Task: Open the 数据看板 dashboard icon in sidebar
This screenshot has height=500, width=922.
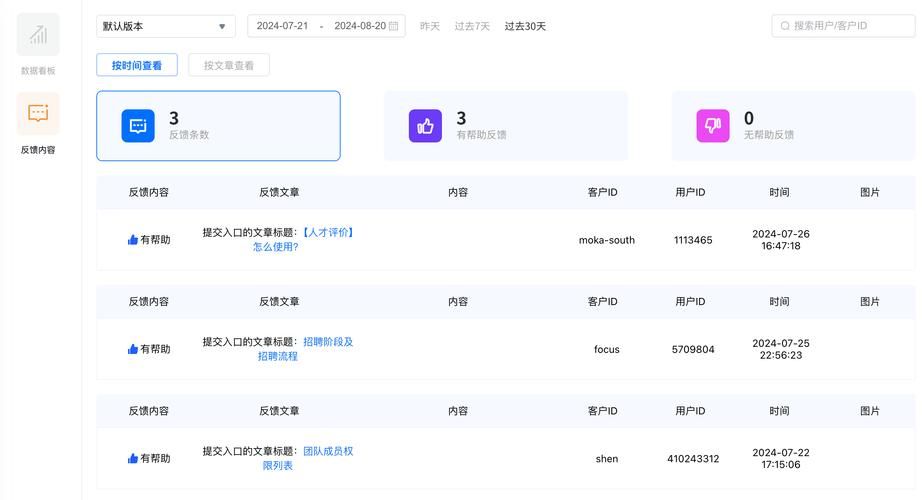Action: [38, 35]
